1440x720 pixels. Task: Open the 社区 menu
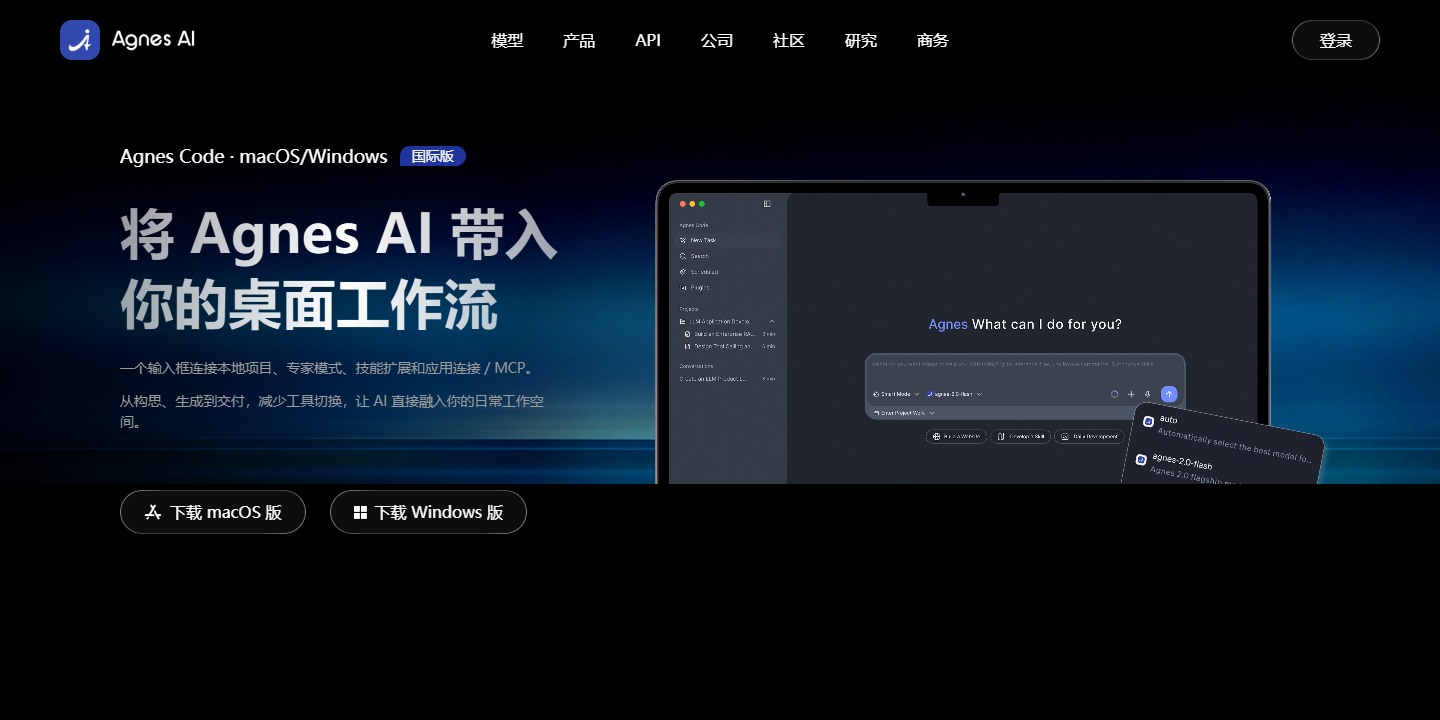pyautogui.click(x=789, y=40)
